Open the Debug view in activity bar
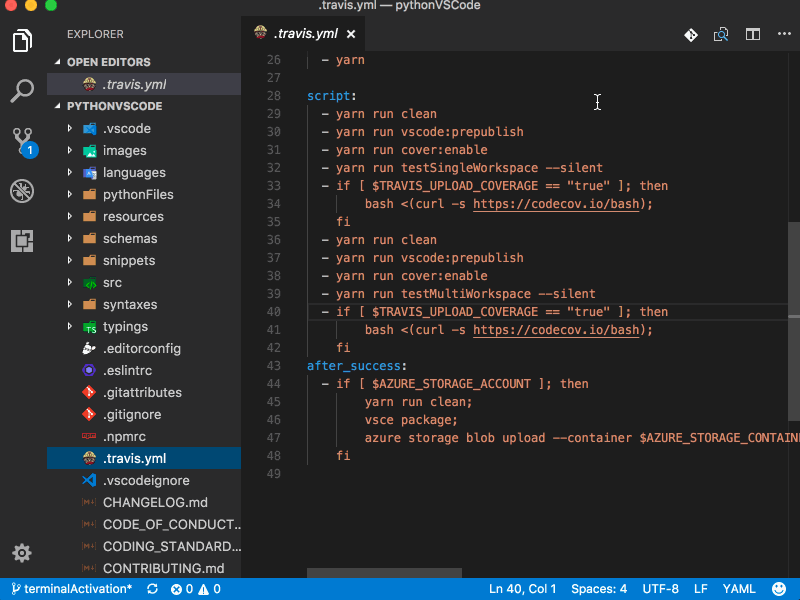 point(22,191)
